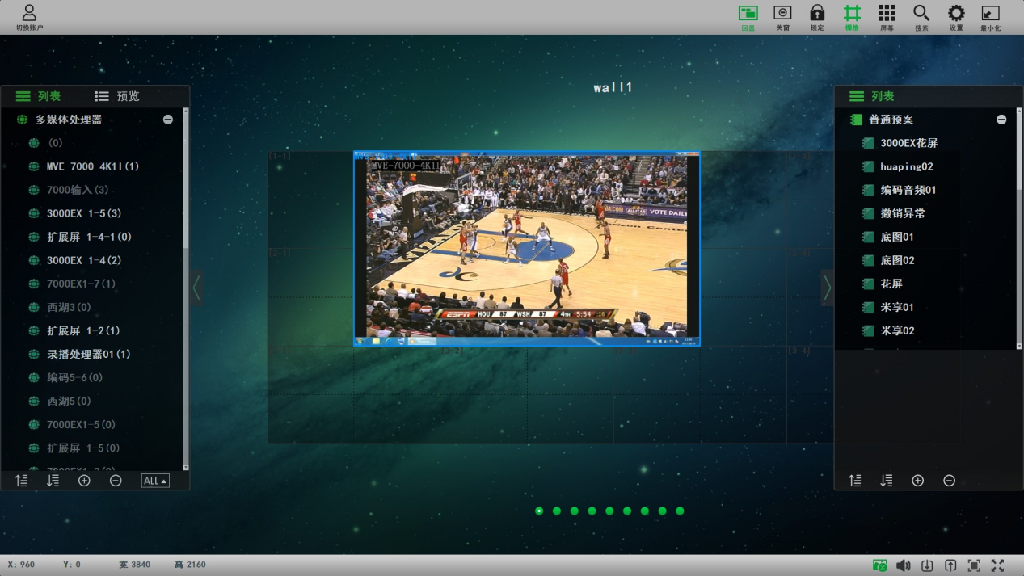1024x576 pixels.
Task: Select 扩展屏 1-4-1 (0) device
Action: (89, 237)
